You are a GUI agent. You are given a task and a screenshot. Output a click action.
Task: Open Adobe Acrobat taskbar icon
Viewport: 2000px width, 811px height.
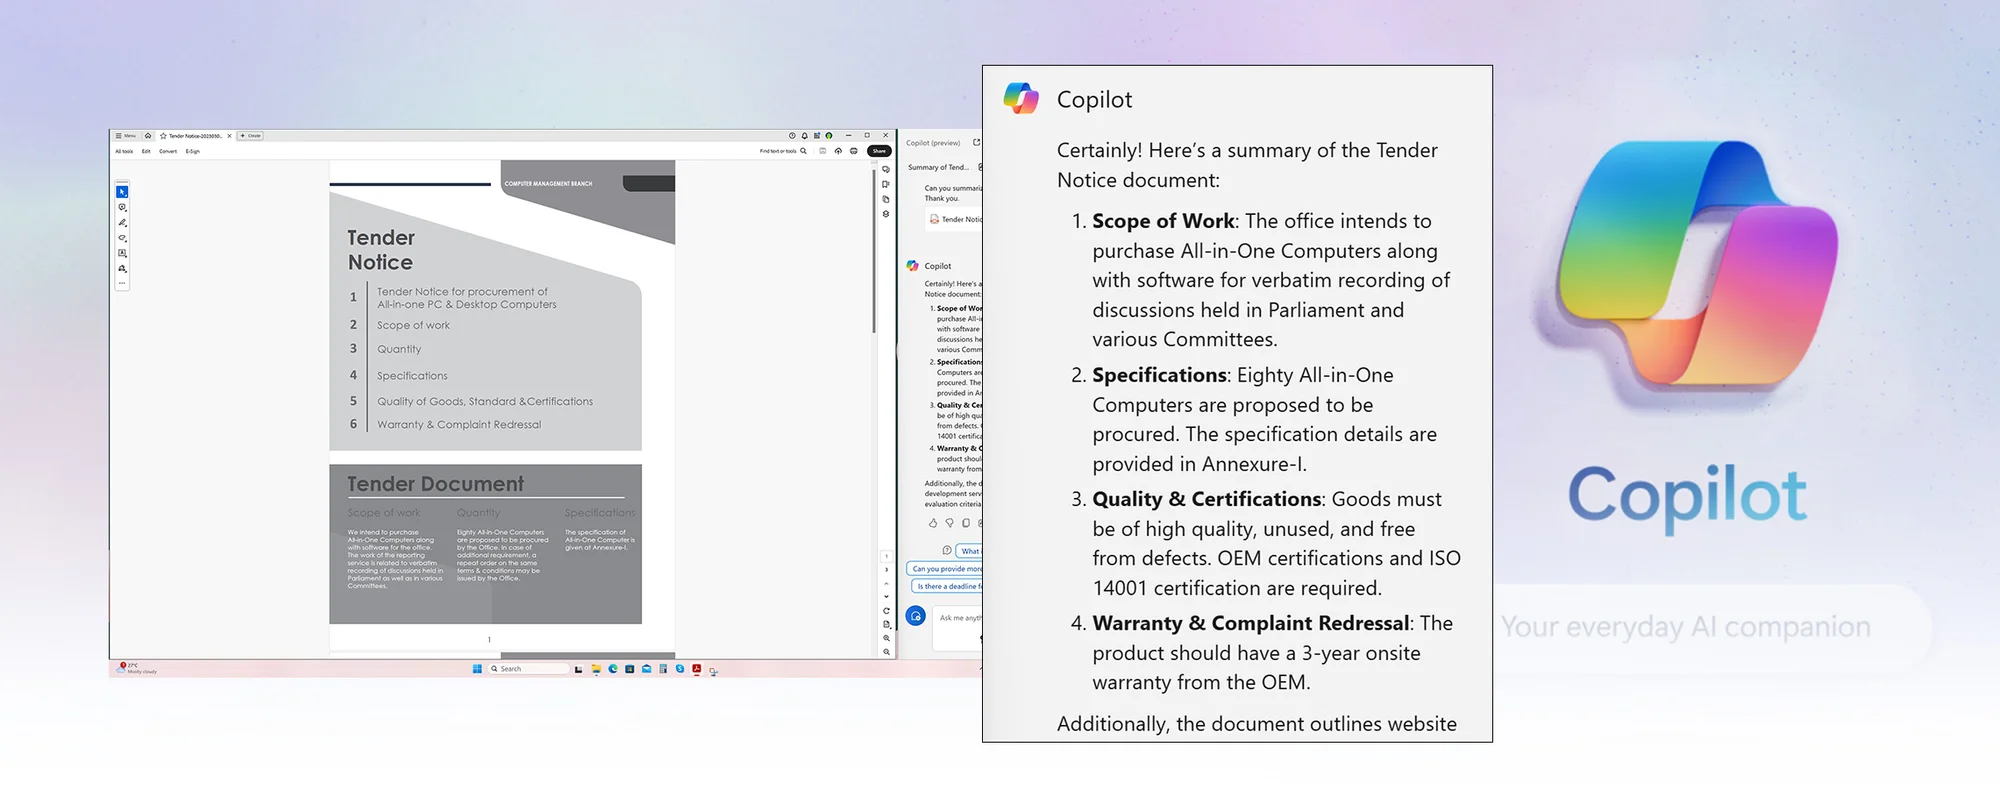pyautogui.click(x=696, y=669)
